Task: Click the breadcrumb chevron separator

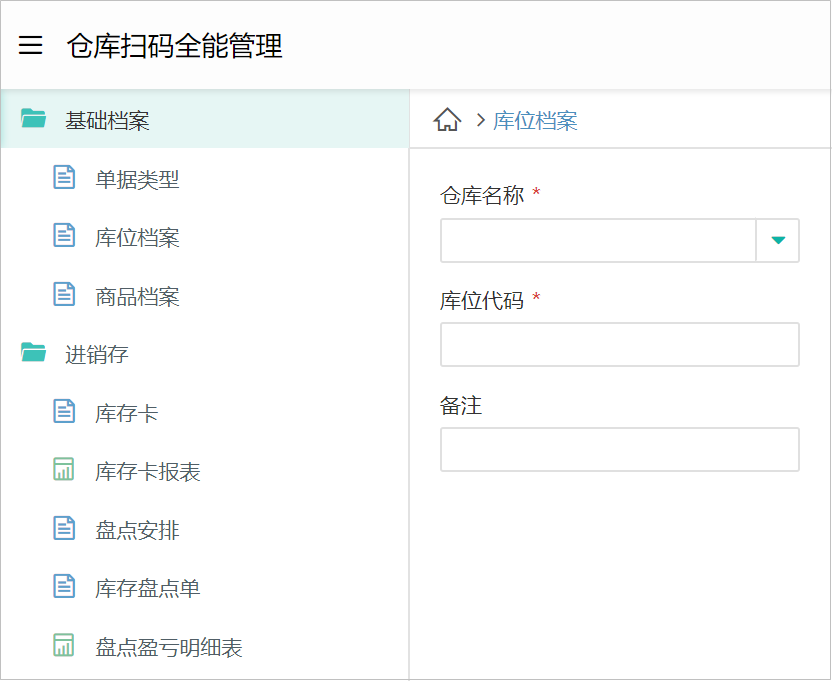Action: tap(481, 120)
